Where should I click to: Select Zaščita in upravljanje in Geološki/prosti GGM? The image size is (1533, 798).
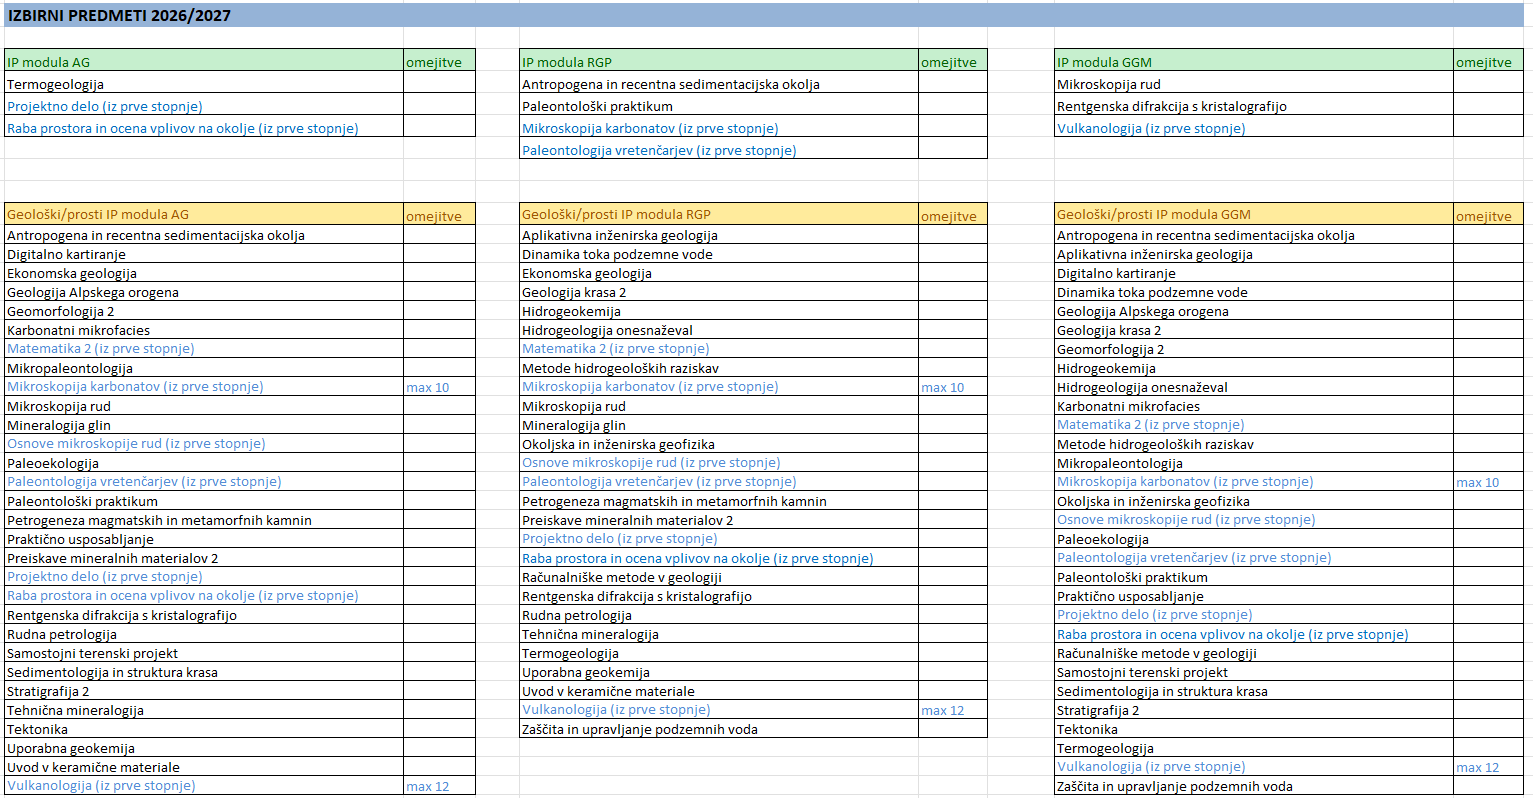(x=1174, y=786)
